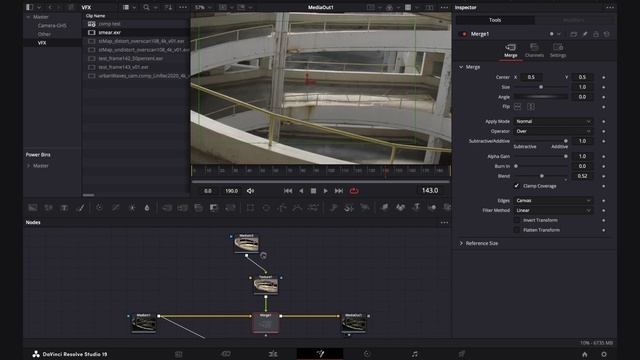Select the Text+ tool in toolbar
The height and width of the screenshot is (360, 640).
[x=64, y=208]
